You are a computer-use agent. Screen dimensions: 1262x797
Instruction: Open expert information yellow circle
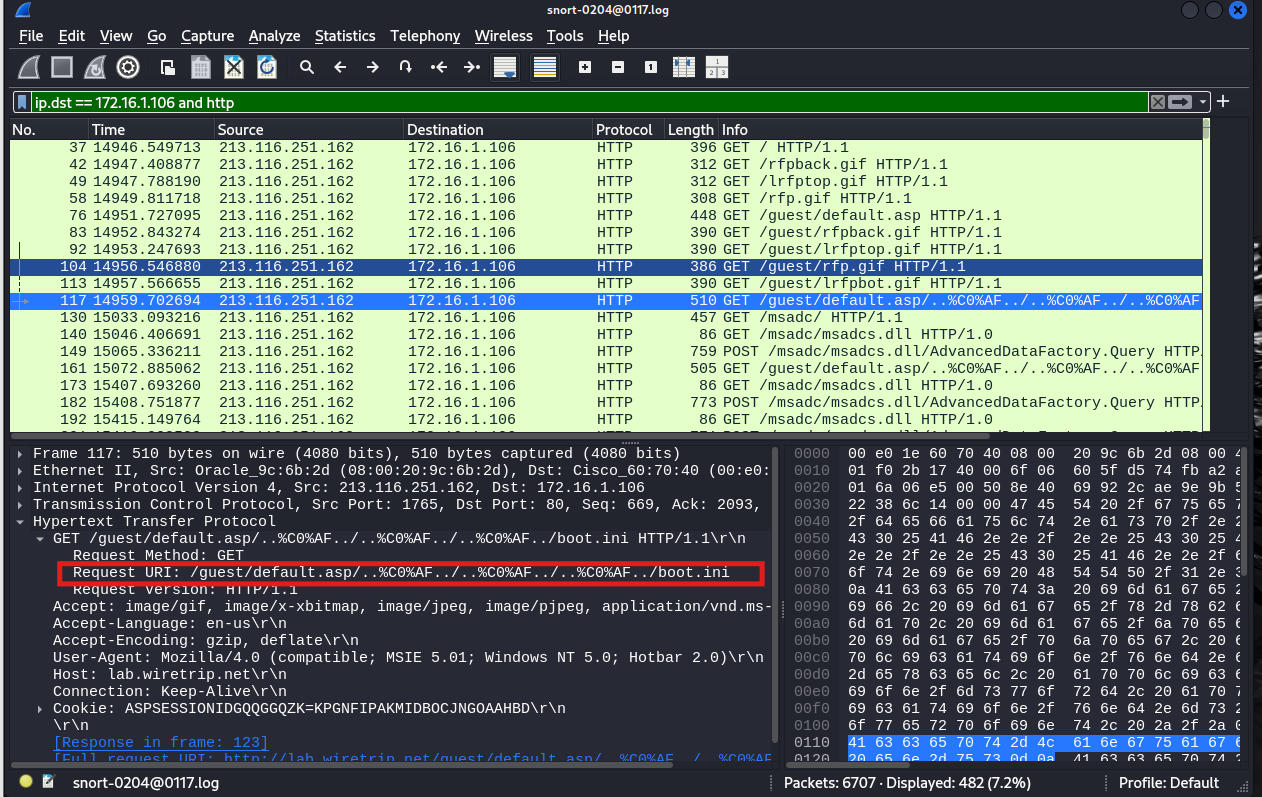pos(26,783)
